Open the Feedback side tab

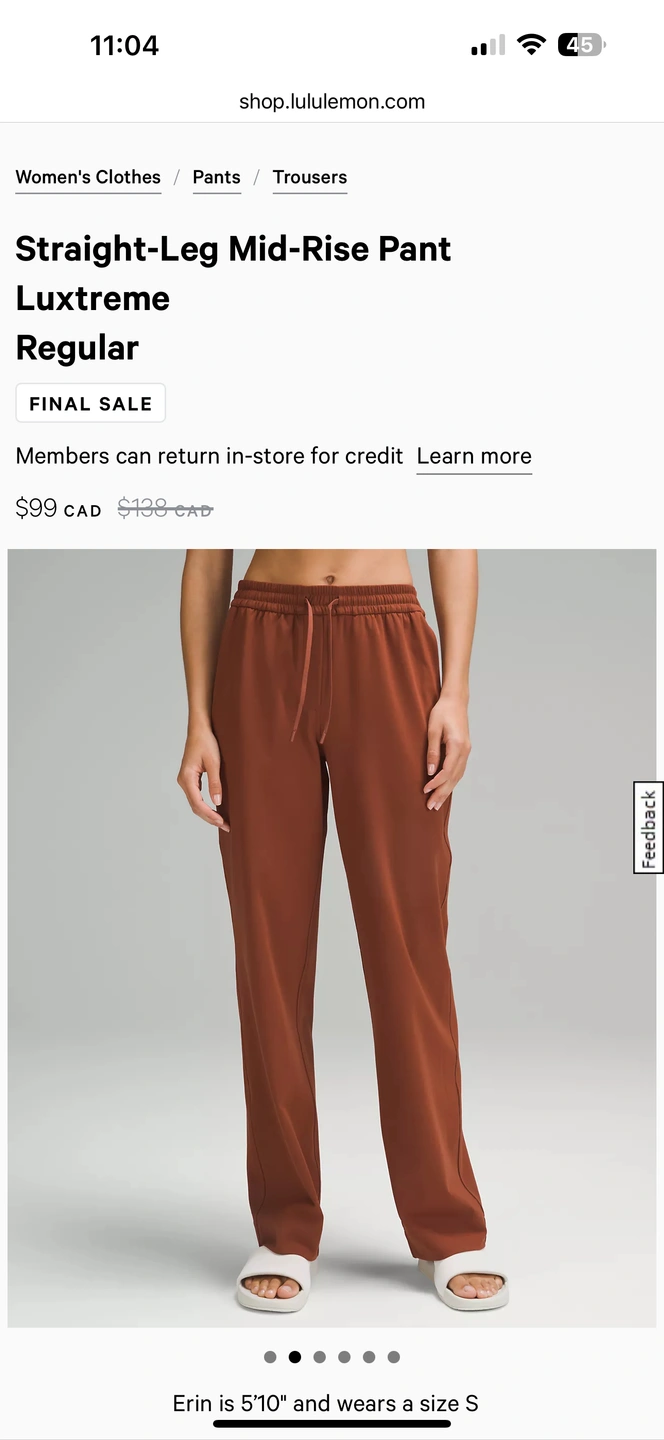pos(648,828)
